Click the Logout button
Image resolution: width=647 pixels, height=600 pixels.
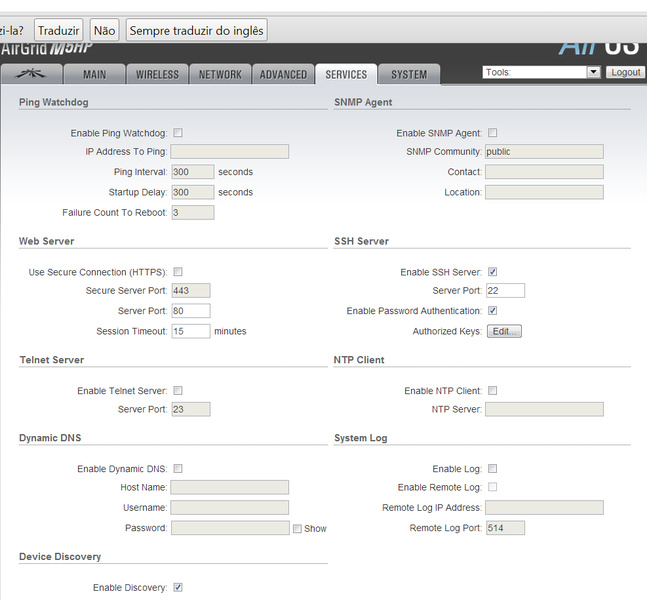click(x=626, y=72)
